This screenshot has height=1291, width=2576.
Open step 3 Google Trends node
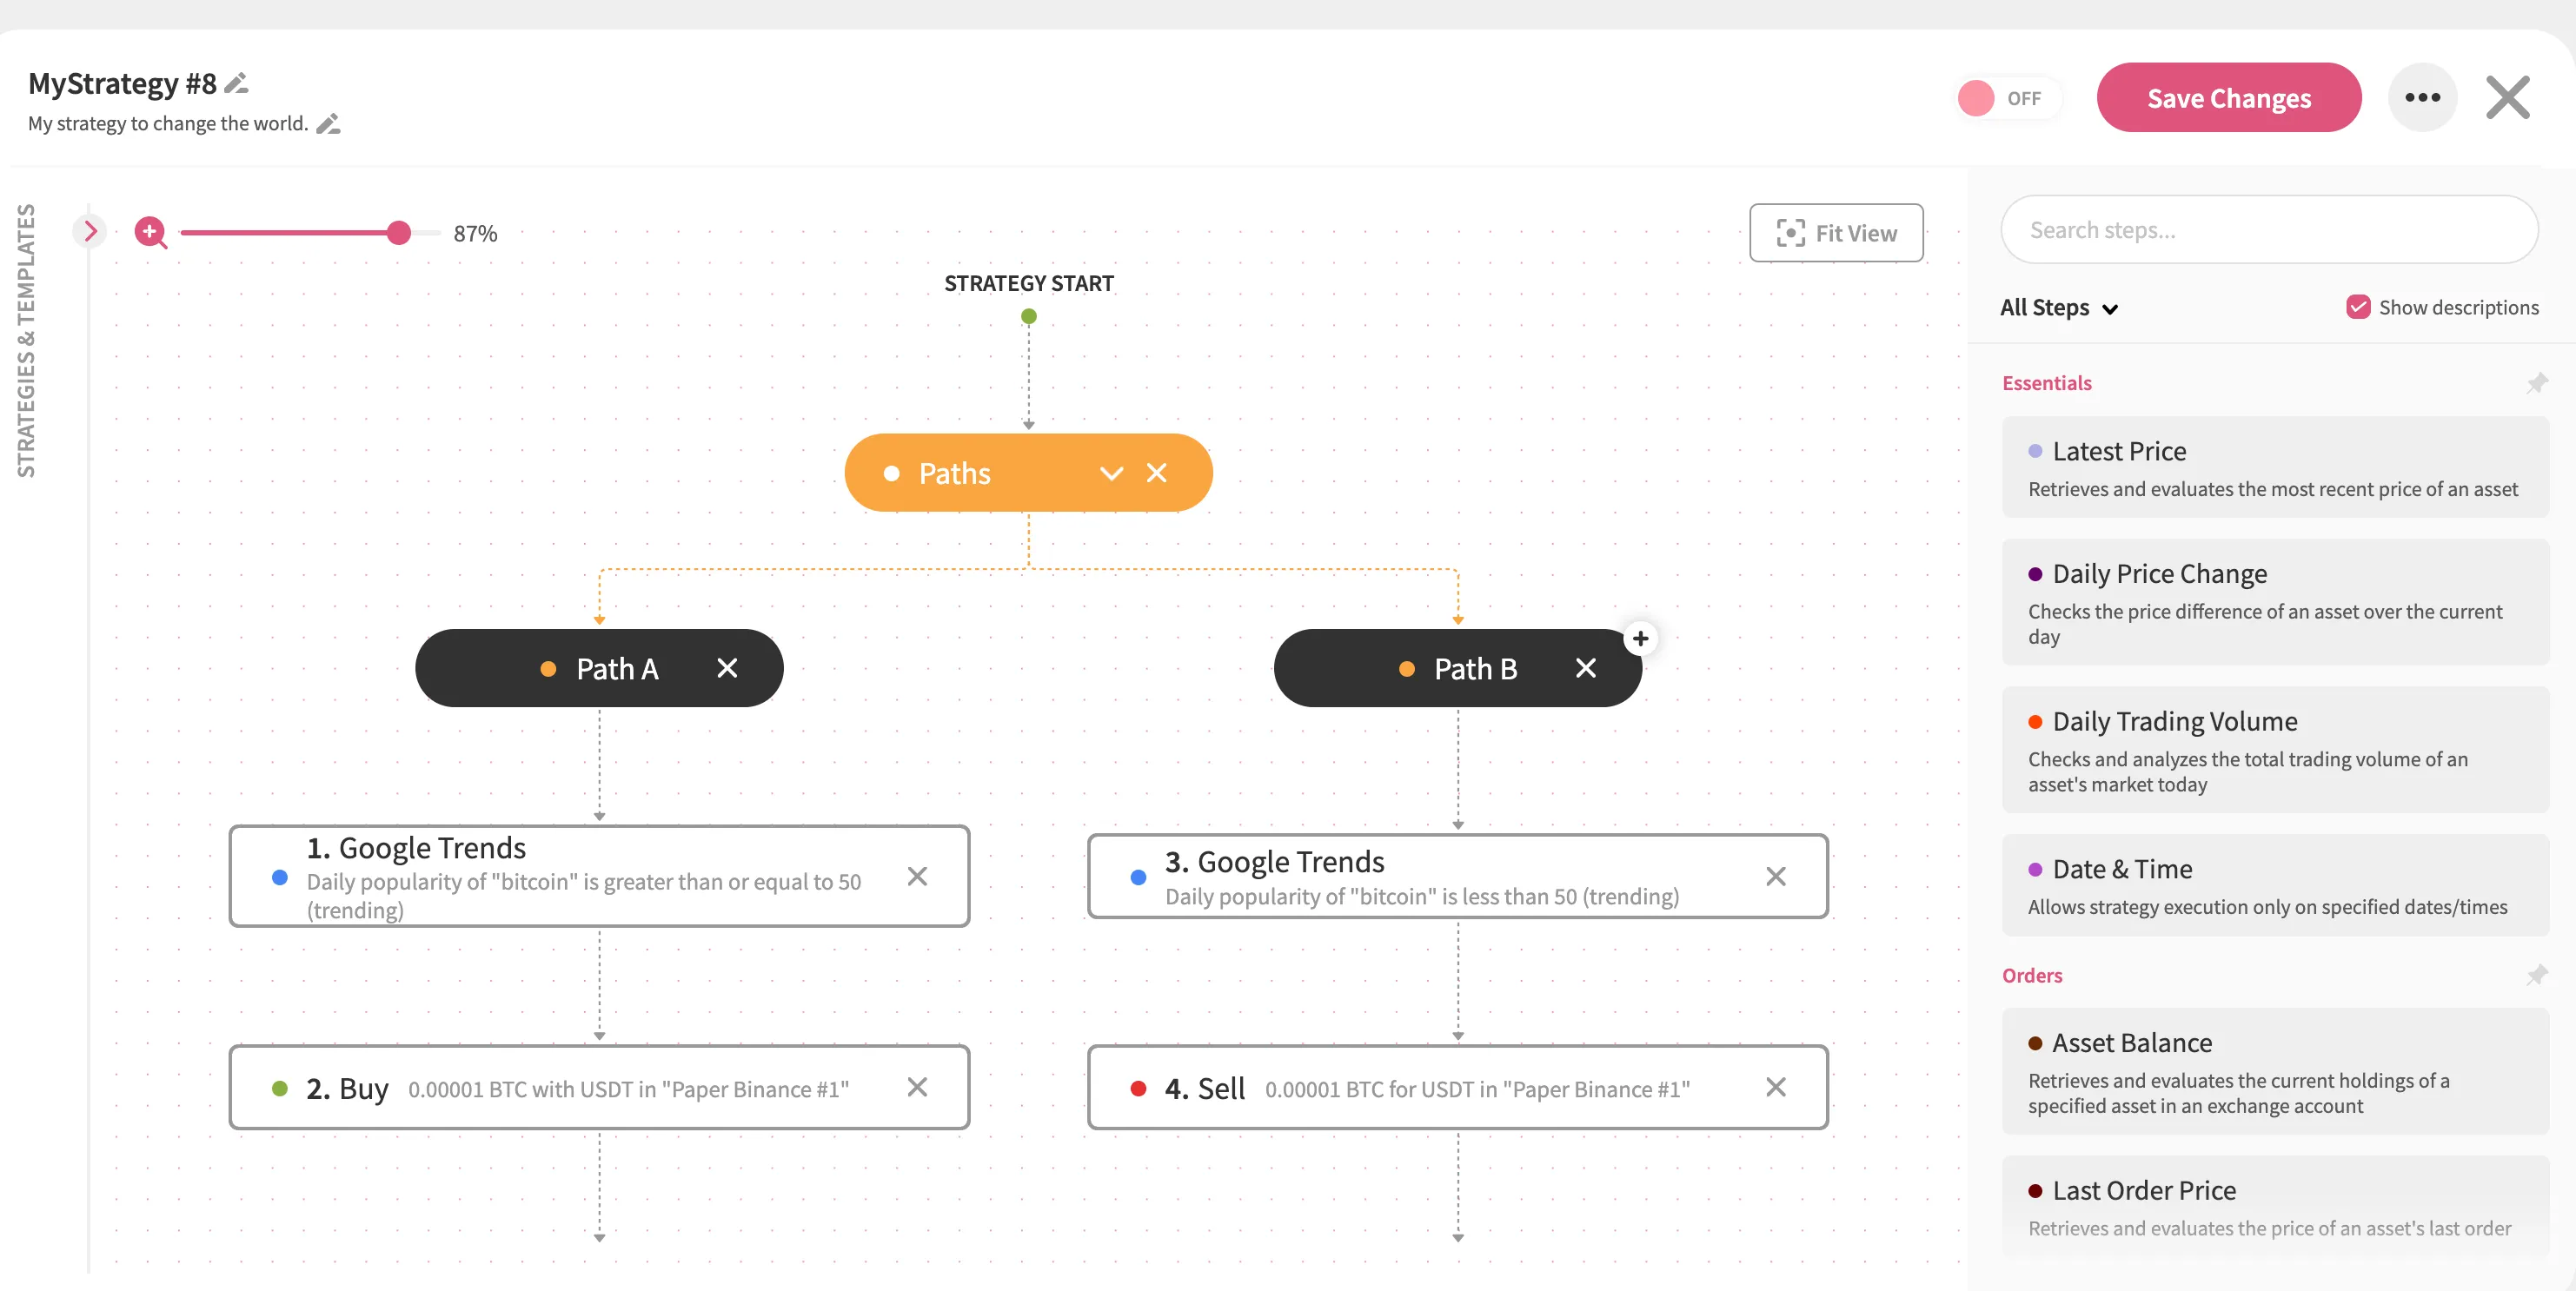[x=1458, y=877]
